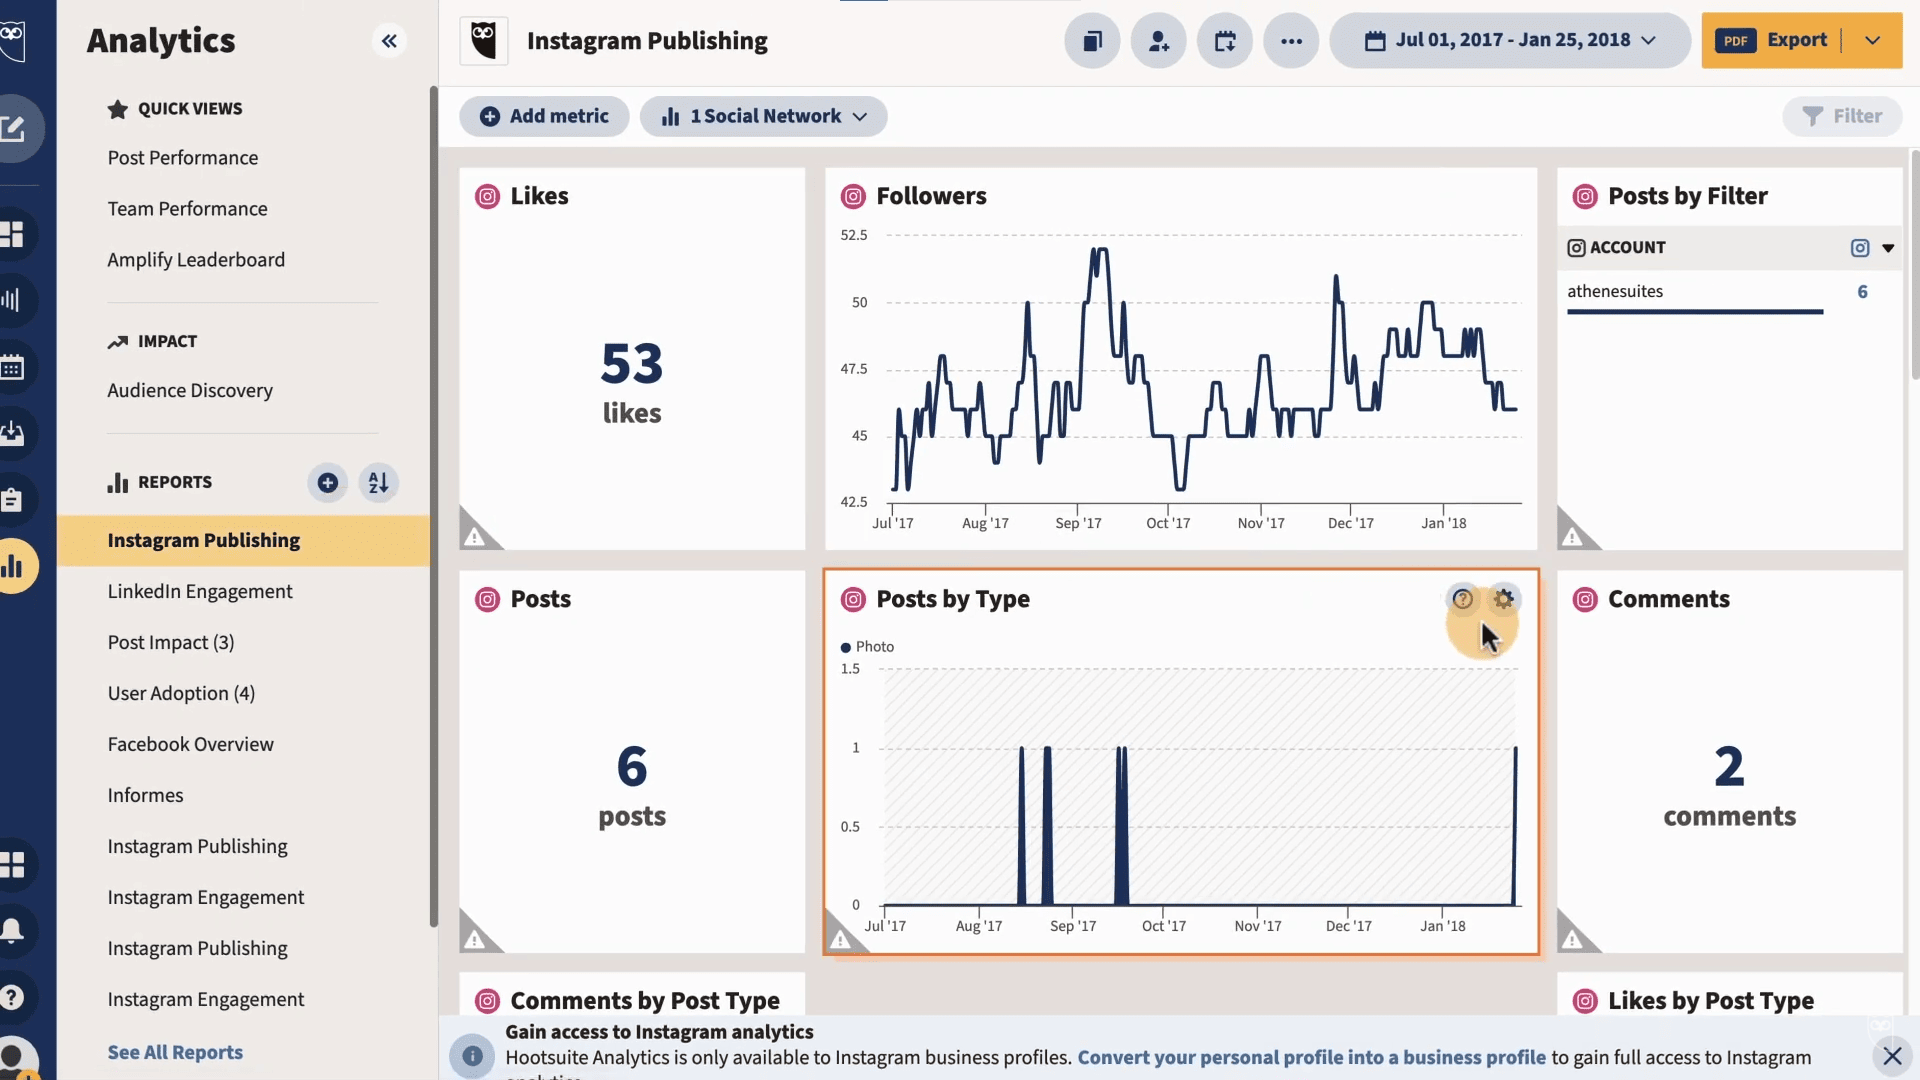Image resolution: width=1920 pixels, height=1080 pixels.
Task: Click the warning triangle on Posts card
Action: click(476, 937)
